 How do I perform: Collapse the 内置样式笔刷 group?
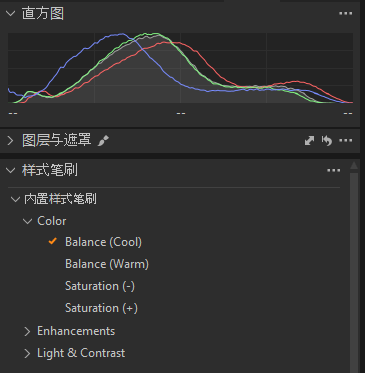click(15, 199)
